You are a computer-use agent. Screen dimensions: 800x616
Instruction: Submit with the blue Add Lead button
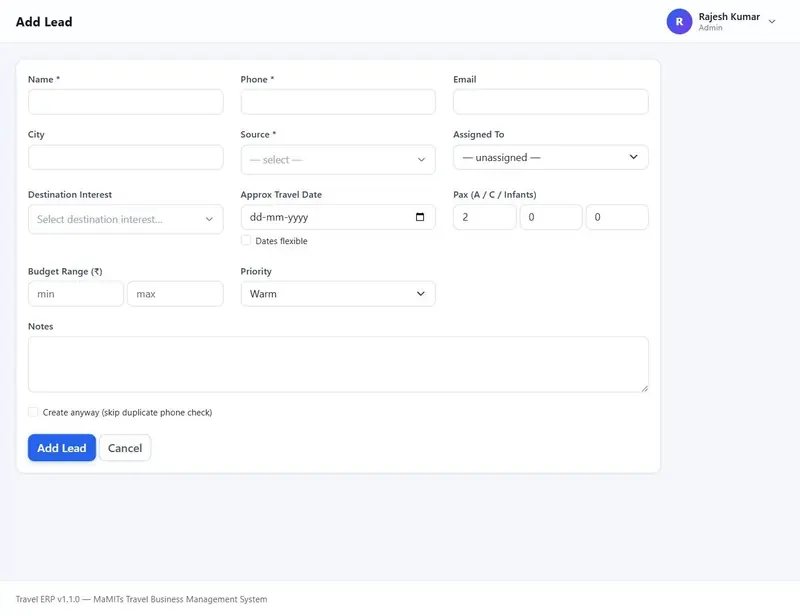pos(62,448)
